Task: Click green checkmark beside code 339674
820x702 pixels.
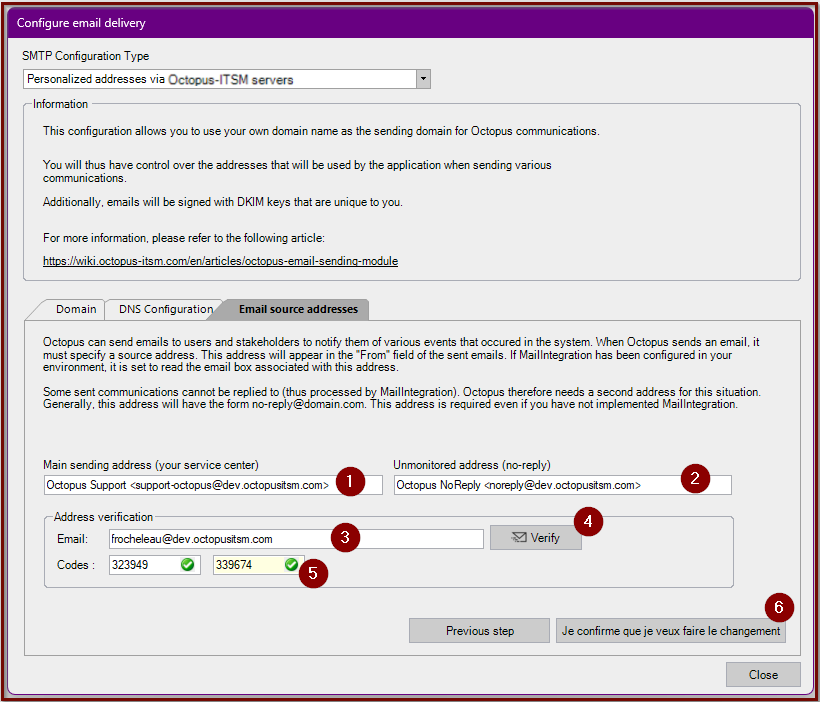Action: (x=291, y=565)
